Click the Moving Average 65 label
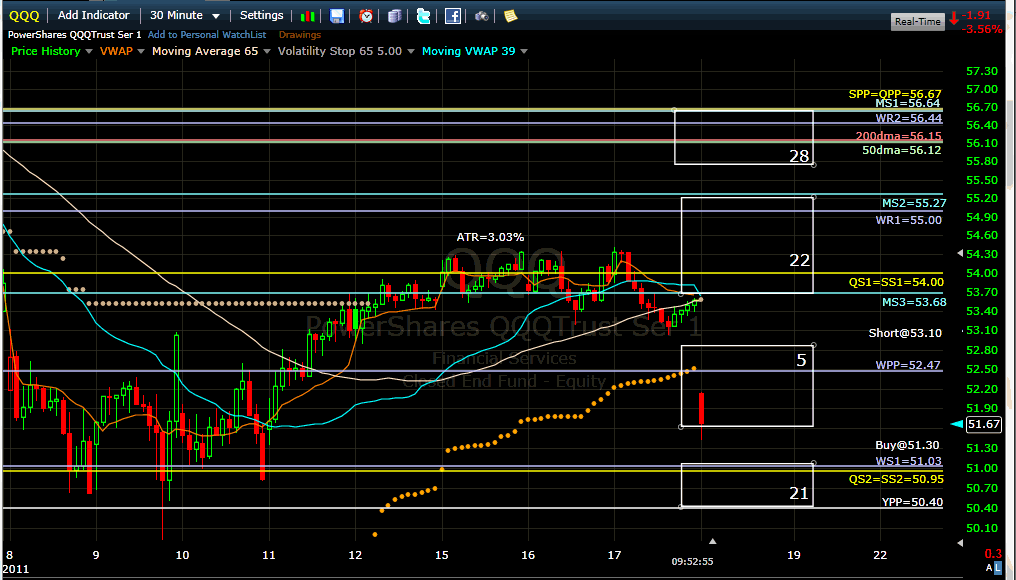This screenshot has height=580, width=1016. pyautogui.click(x=205, y=51)
